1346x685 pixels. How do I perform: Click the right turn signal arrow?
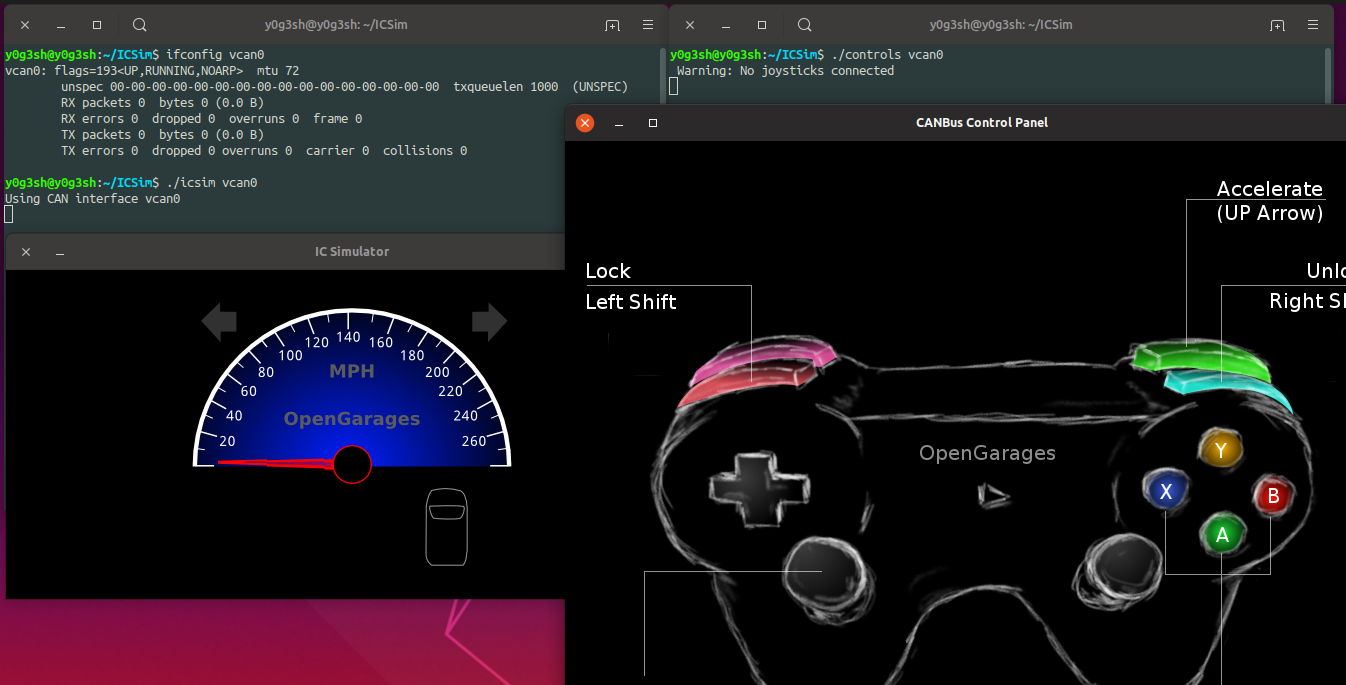pyautogui.click(x=490, y=322)
